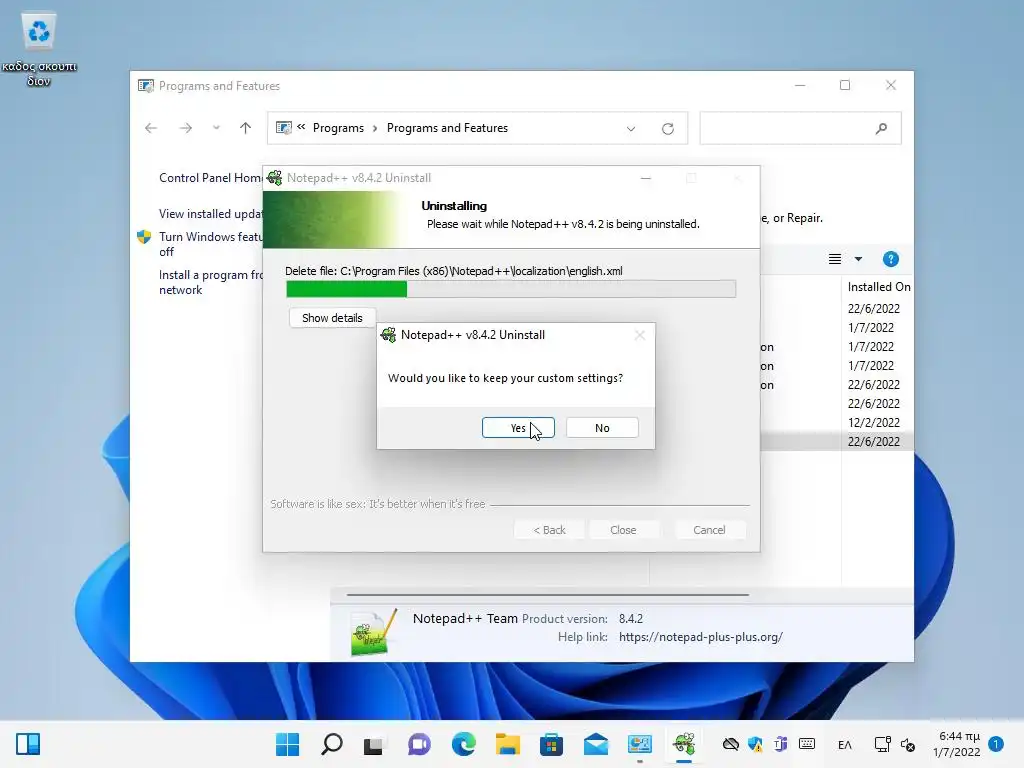Click Yes to keep custom settings
The image size is (1024, 768).
pos(518,428)
